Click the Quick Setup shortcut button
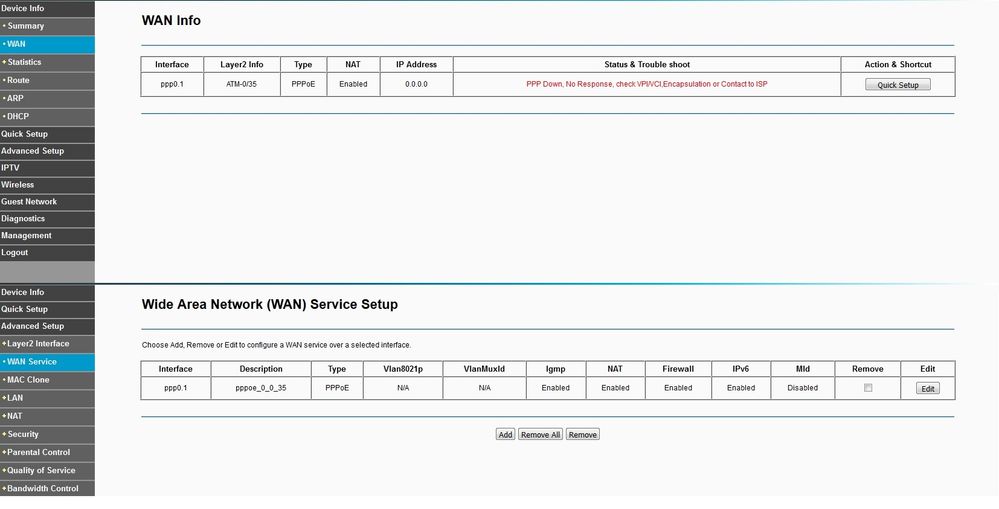This screenshot has height=509, width=999. (897, 85)
